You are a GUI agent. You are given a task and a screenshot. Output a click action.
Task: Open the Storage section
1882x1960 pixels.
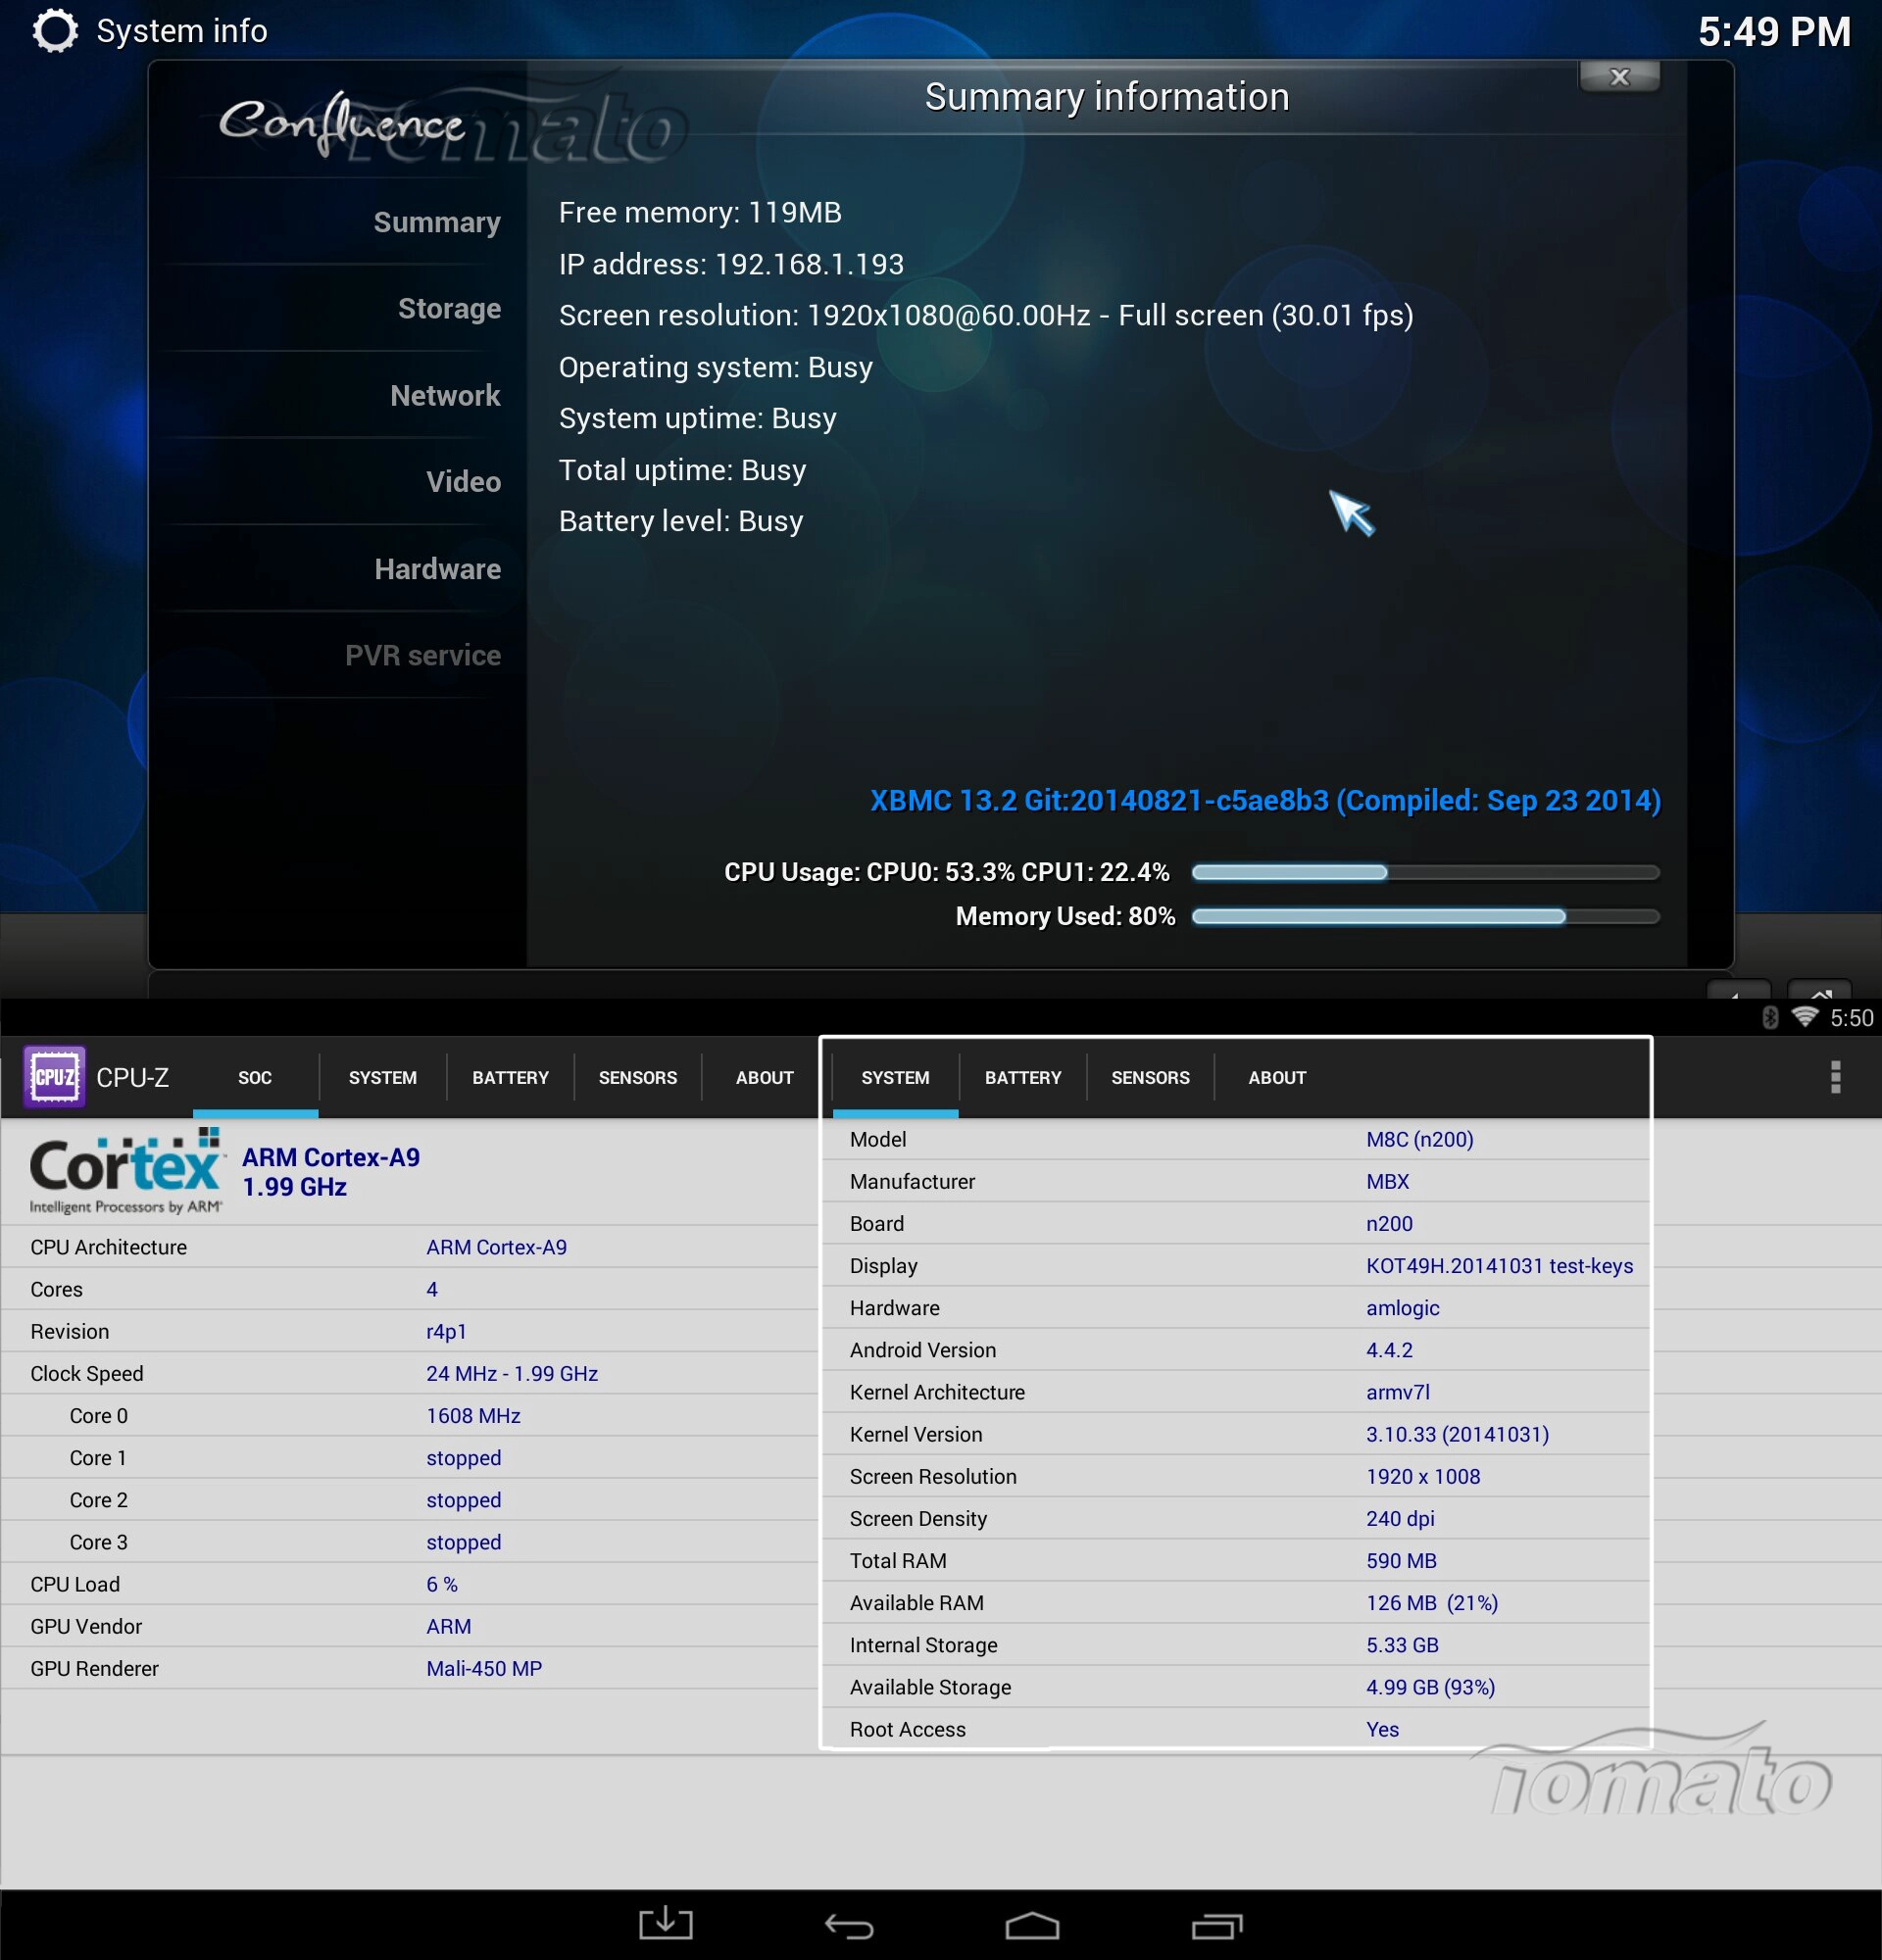[449, 309]
